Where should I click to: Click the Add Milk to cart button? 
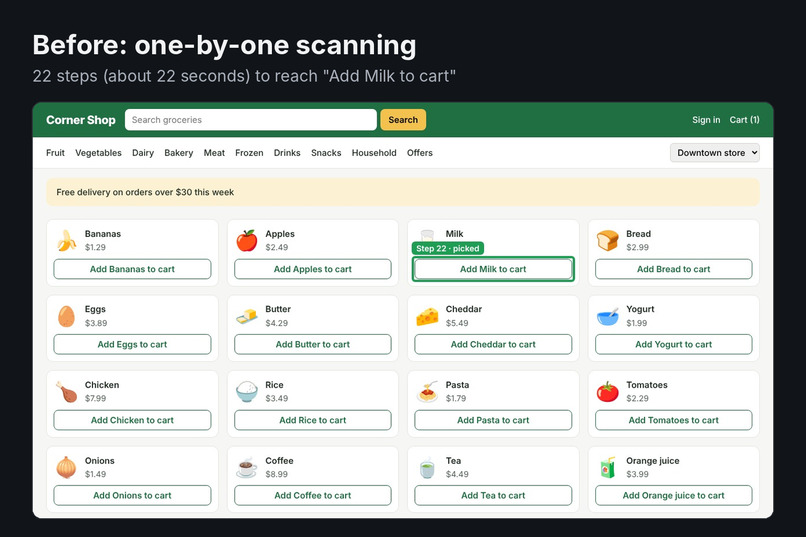493,269
